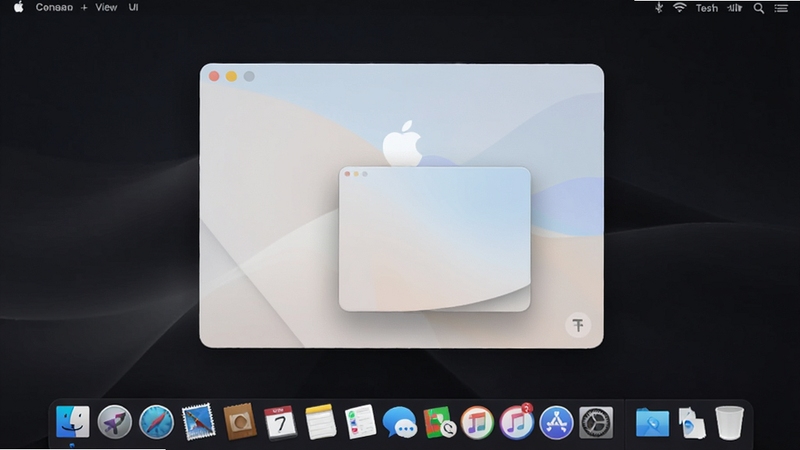The height and width of the screenshot is (450, 800).
Task: Minimize the large window with yellow button
Action: pos(232,76)
